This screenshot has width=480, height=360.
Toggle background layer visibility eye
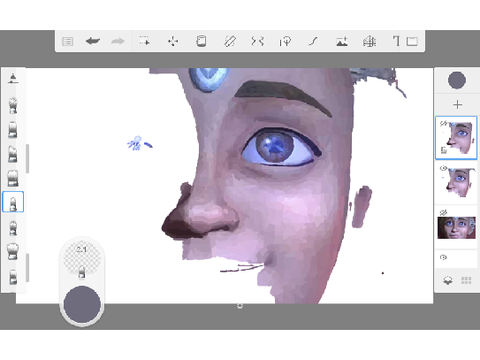coord(443,257)
